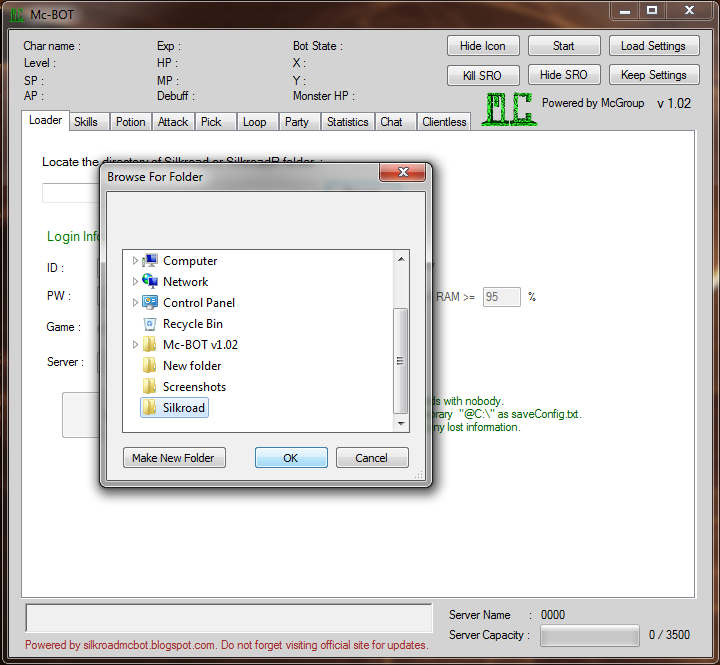Select Control Panel entry
Screen dimensions: 720x665
tap(199, 303)
